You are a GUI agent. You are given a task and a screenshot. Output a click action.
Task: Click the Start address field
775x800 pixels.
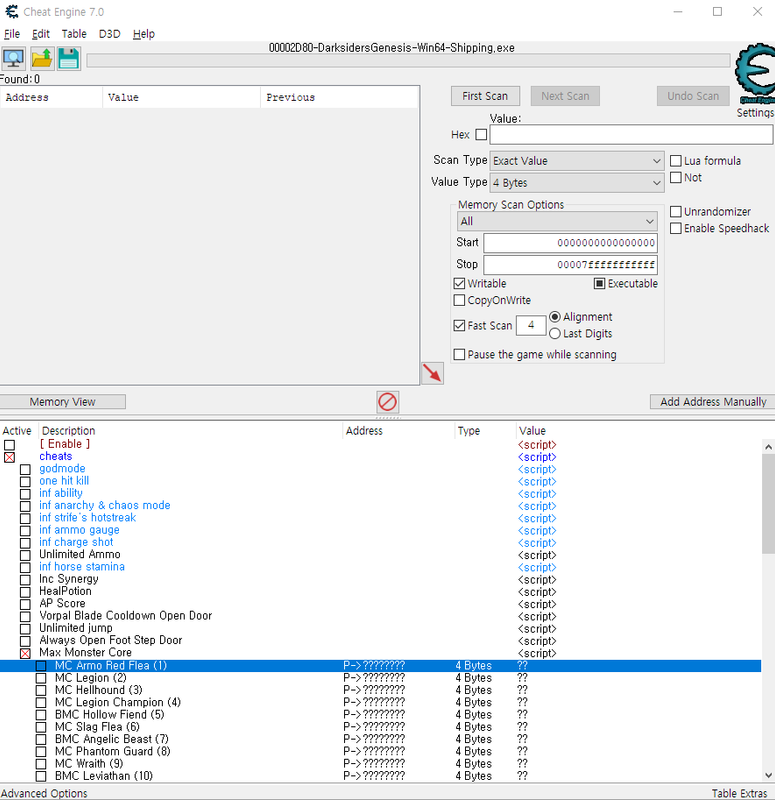pyautogui.click(x=570, y=243)
